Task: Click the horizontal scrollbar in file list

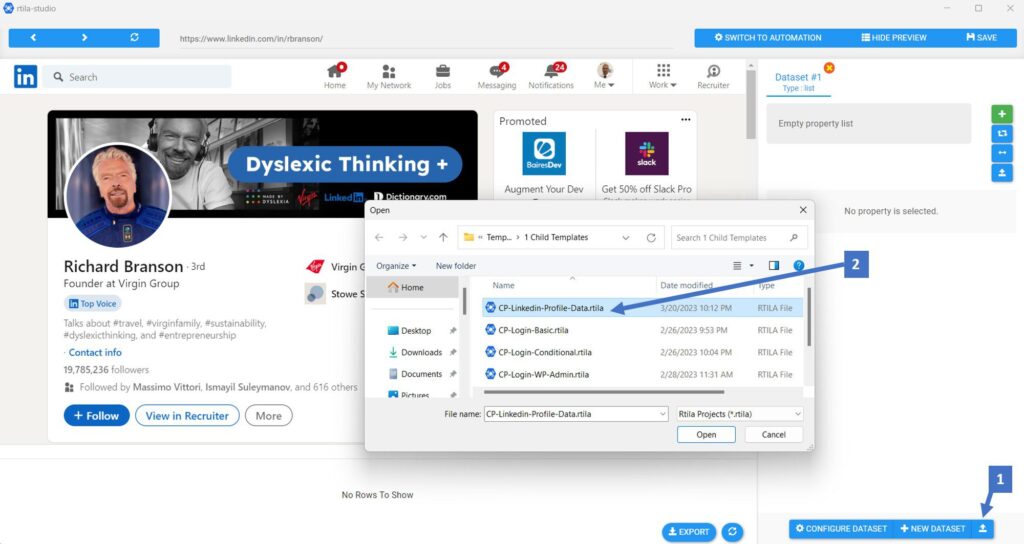Action: tap(604, 392)
